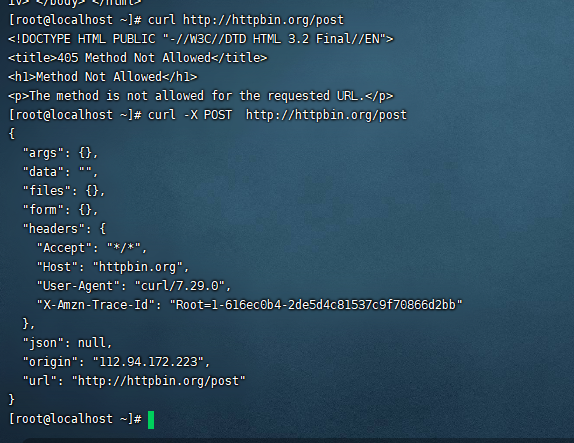
Task: Click the "json": null line
Action: [x=67, y=343]
